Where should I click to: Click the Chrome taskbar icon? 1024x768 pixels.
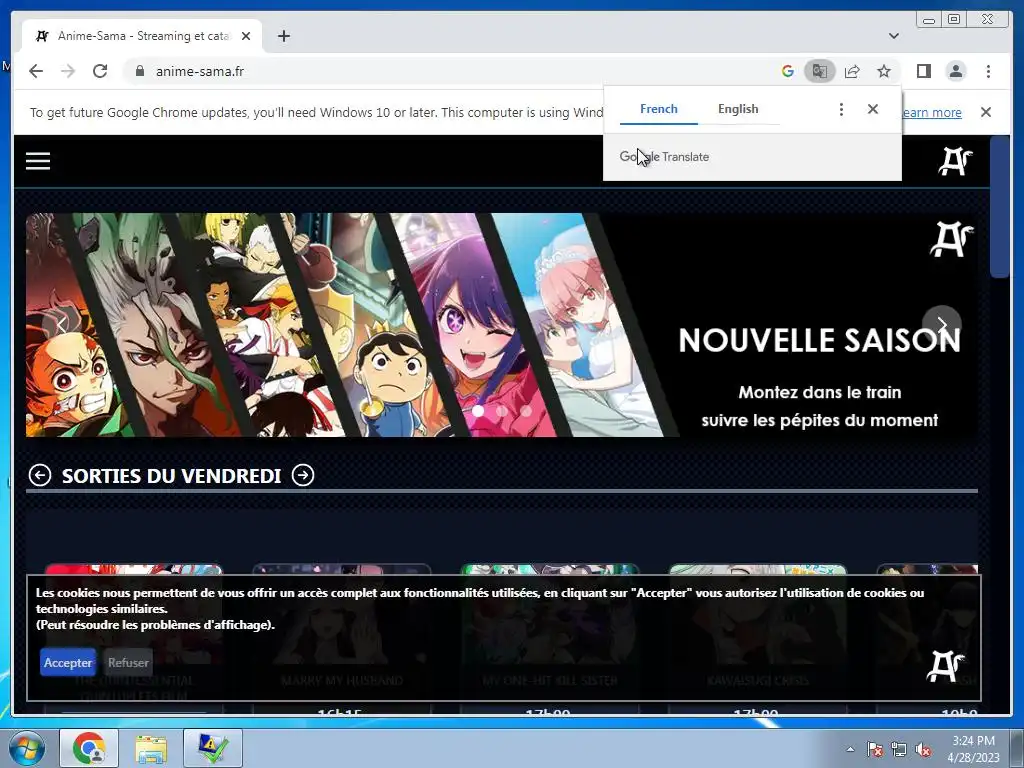coord(89,748)
